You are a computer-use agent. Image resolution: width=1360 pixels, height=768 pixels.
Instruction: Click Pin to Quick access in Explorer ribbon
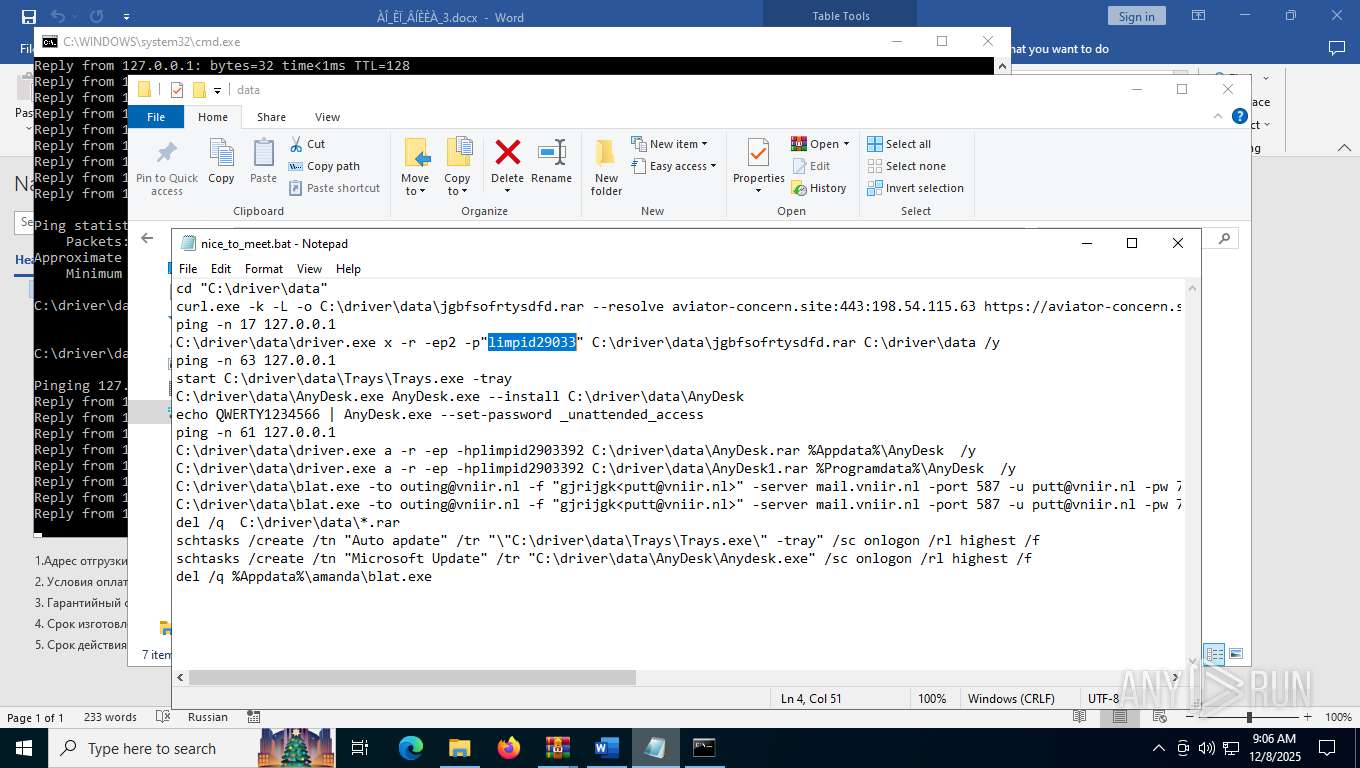(x=167, y=167)
